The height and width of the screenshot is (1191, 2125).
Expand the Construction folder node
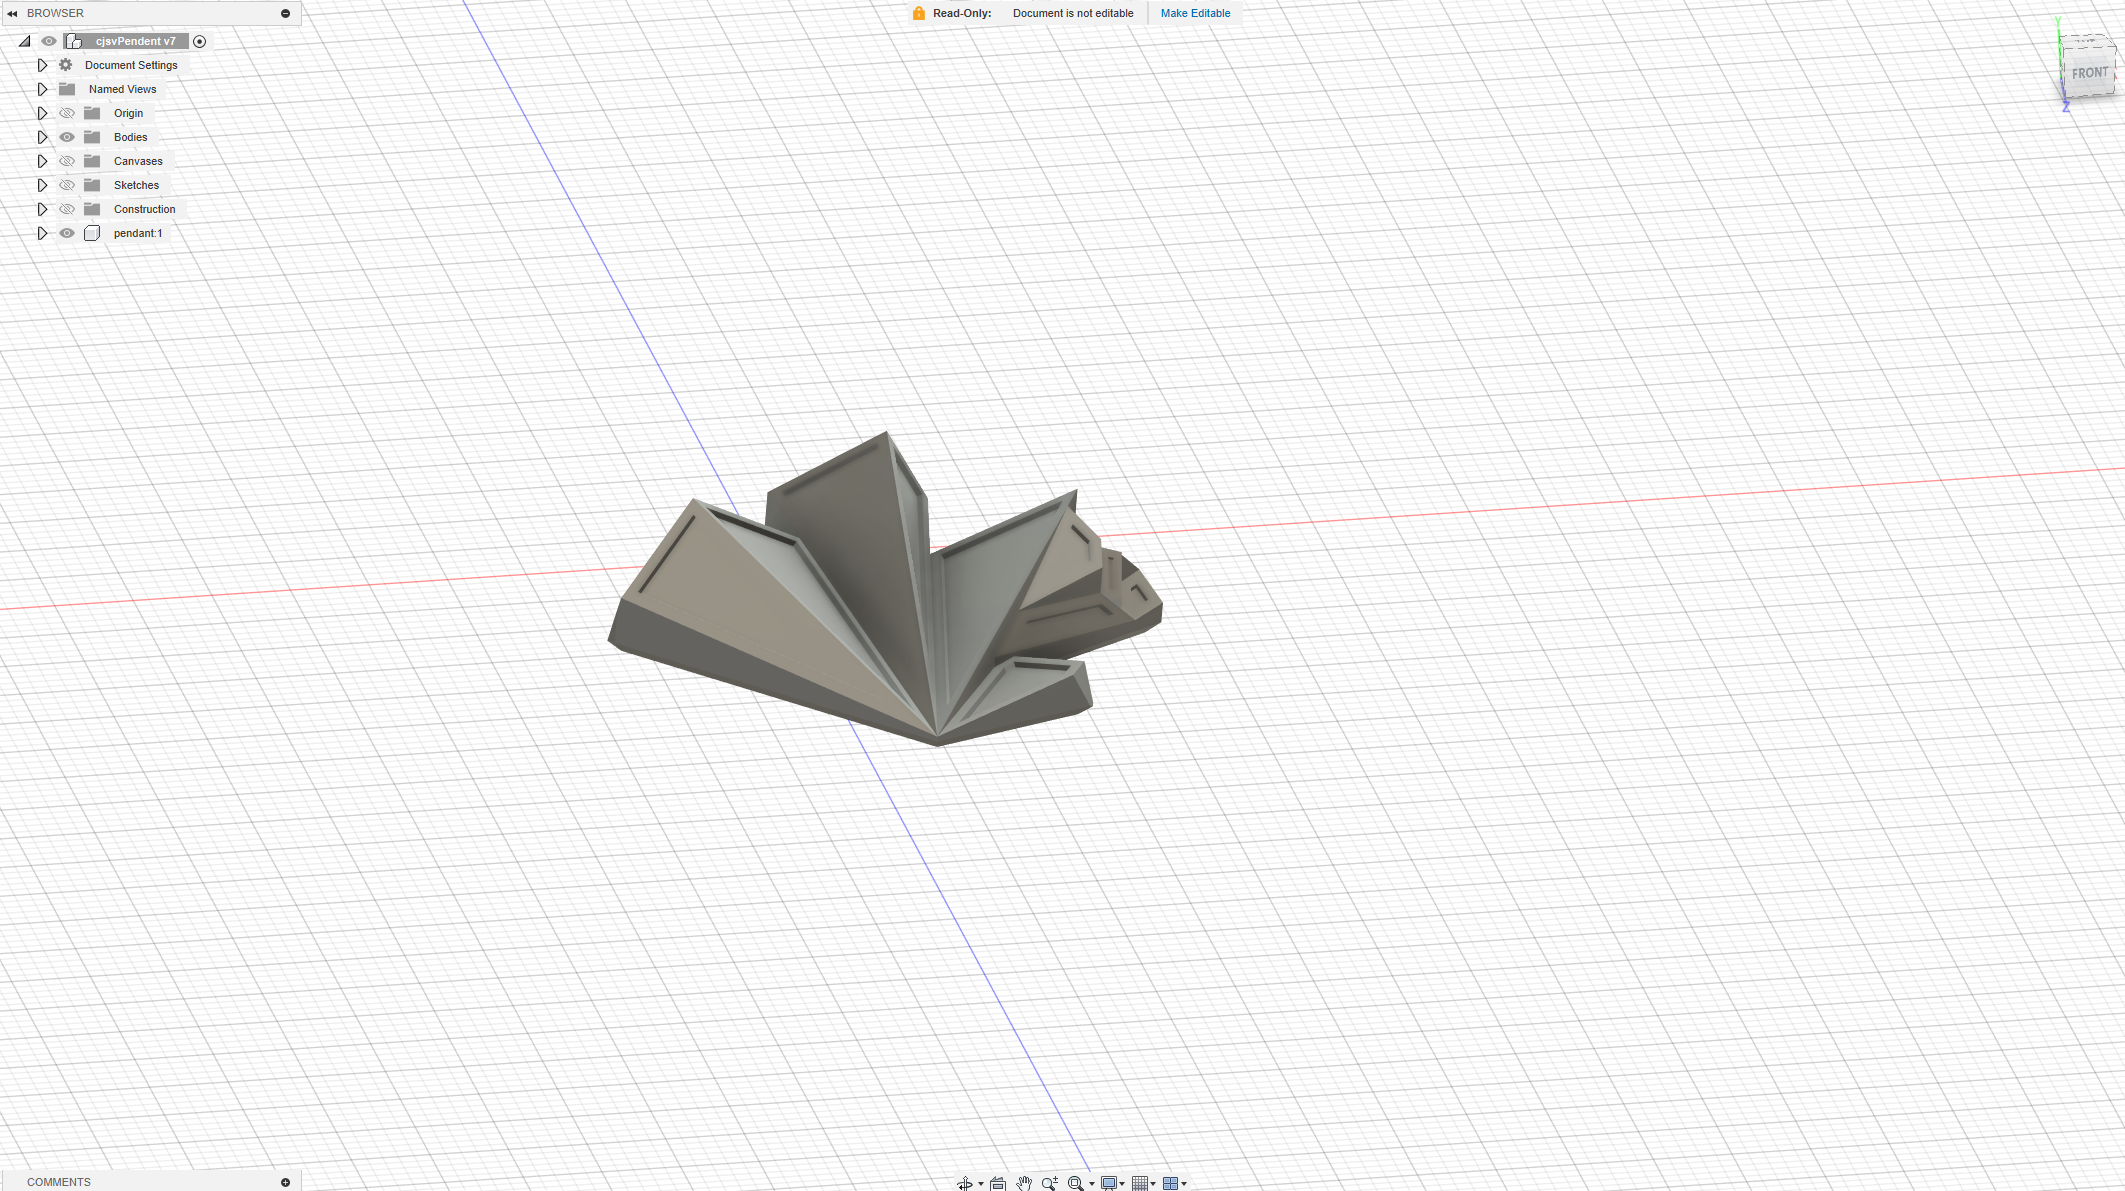pyautogui.click(x=42, y=209)
